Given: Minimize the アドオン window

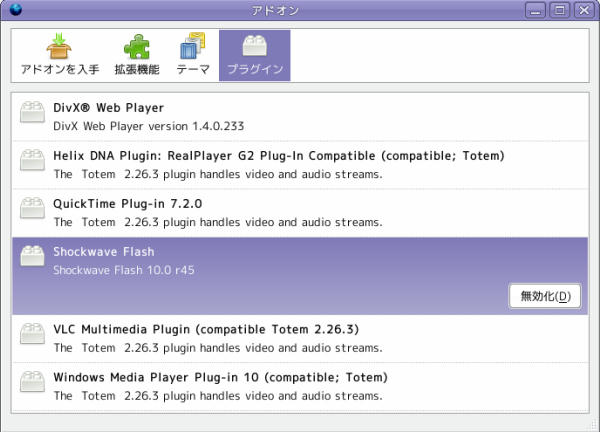Looking at the screenshot, I should (535, 10).
